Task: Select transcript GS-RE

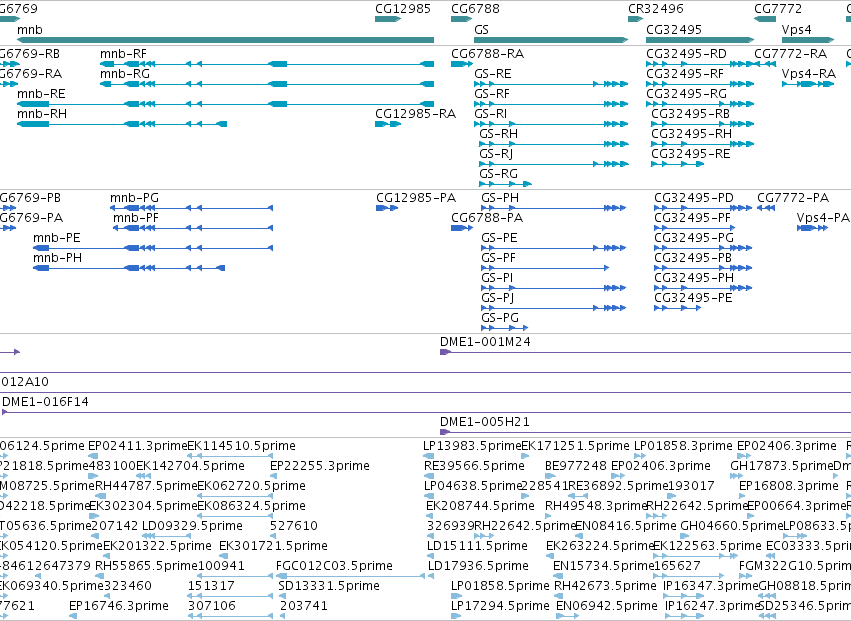Action: pyautogui.click(x=551, y=84)
